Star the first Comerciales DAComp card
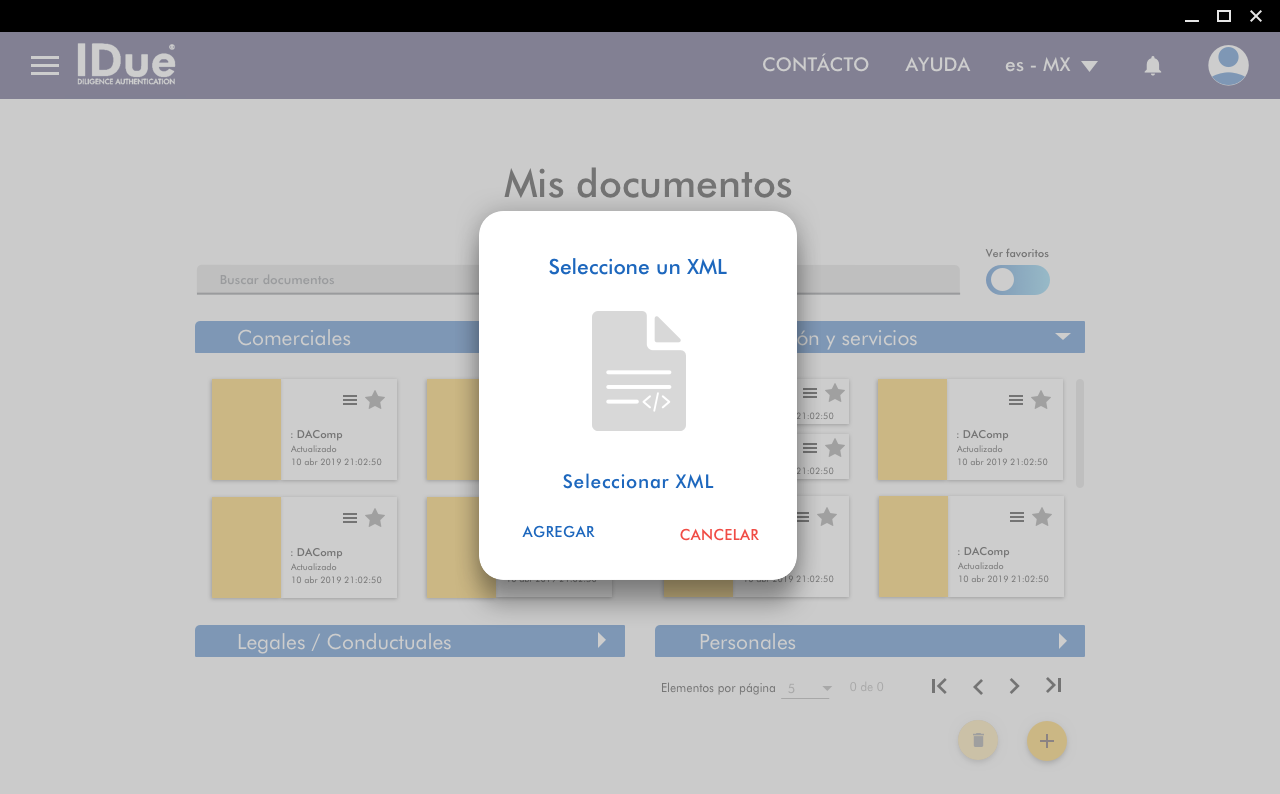This screenshot has height=794, width=1280. point(375,400)
